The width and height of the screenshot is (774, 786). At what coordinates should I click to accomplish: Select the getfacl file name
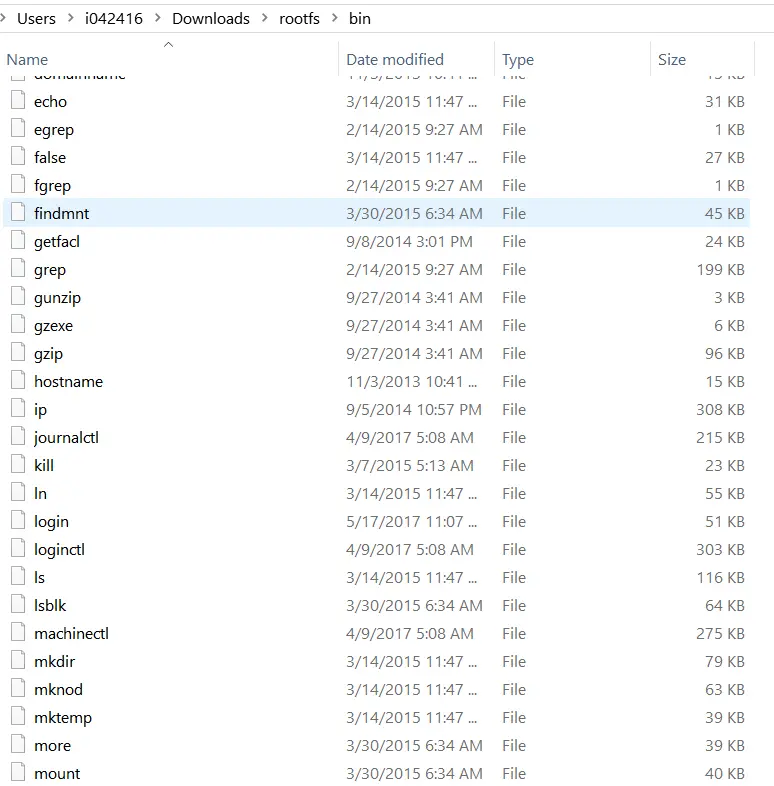pyautogui.click(x=57, y=242)
